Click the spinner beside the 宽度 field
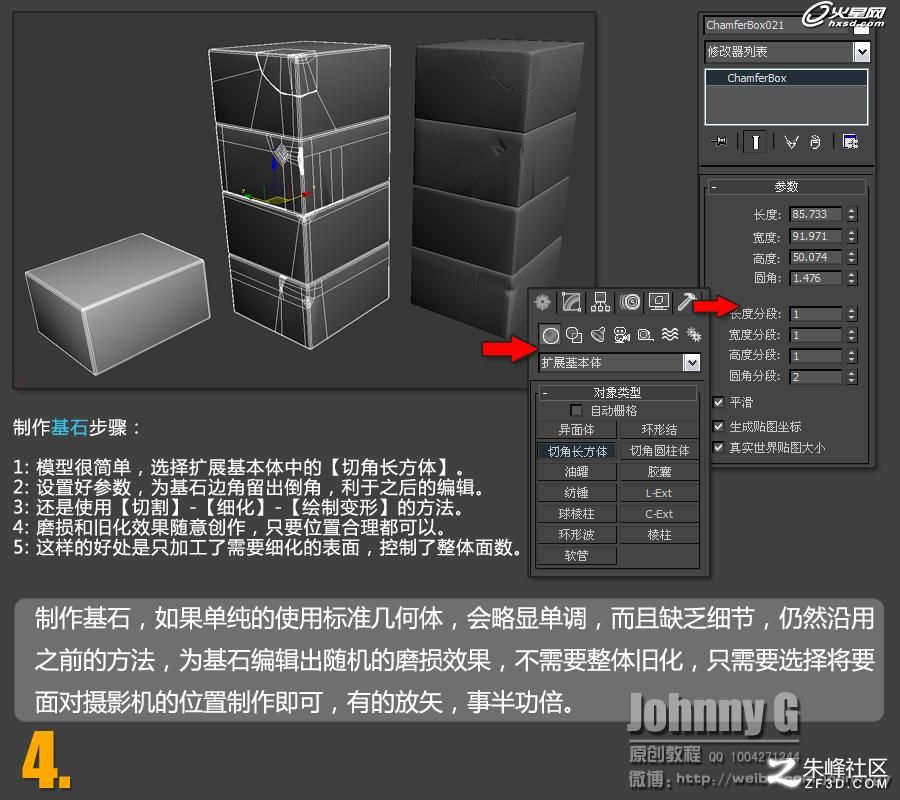 (852, 236)
